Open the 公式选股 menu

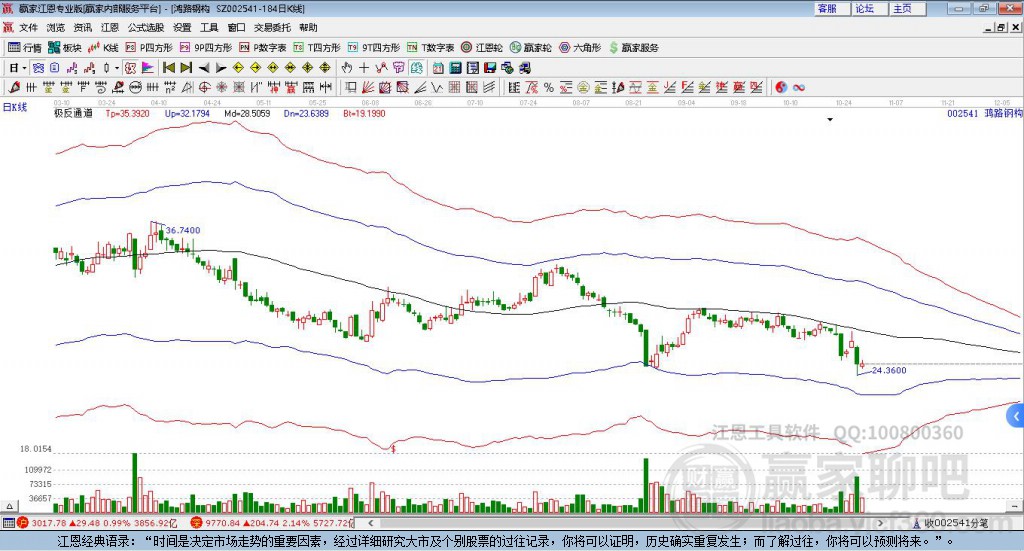click(x=146, y=28)
